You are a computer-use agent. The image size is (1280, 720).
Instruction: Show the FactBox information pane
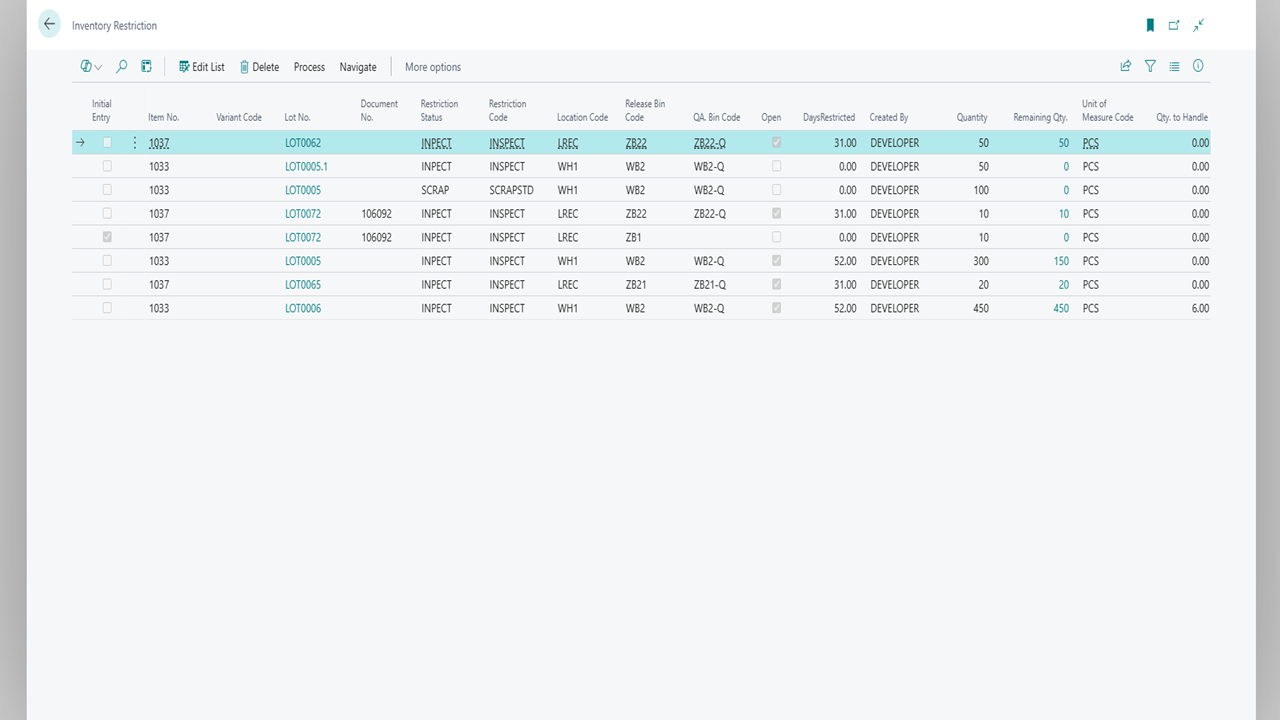coord(1198,67)
